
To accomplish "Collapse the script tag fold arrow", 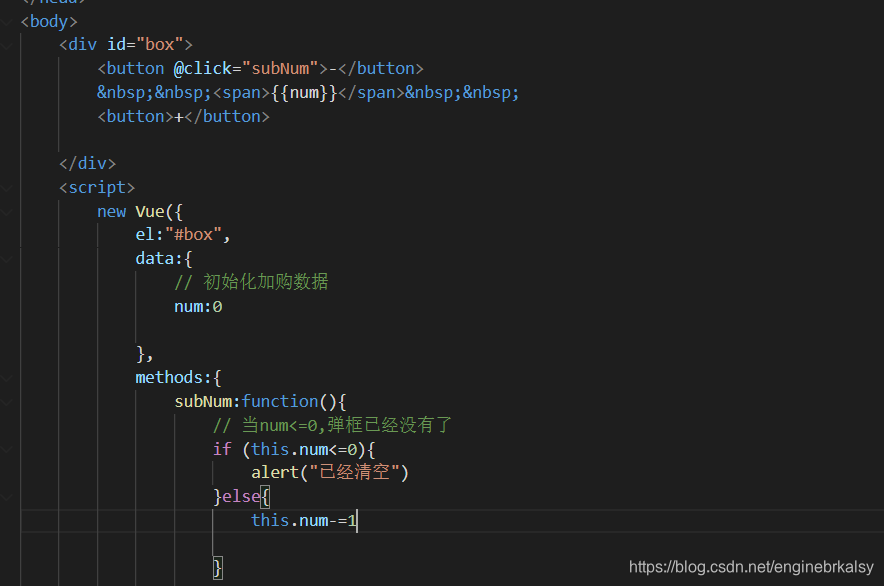I will [x=6, y=188].
